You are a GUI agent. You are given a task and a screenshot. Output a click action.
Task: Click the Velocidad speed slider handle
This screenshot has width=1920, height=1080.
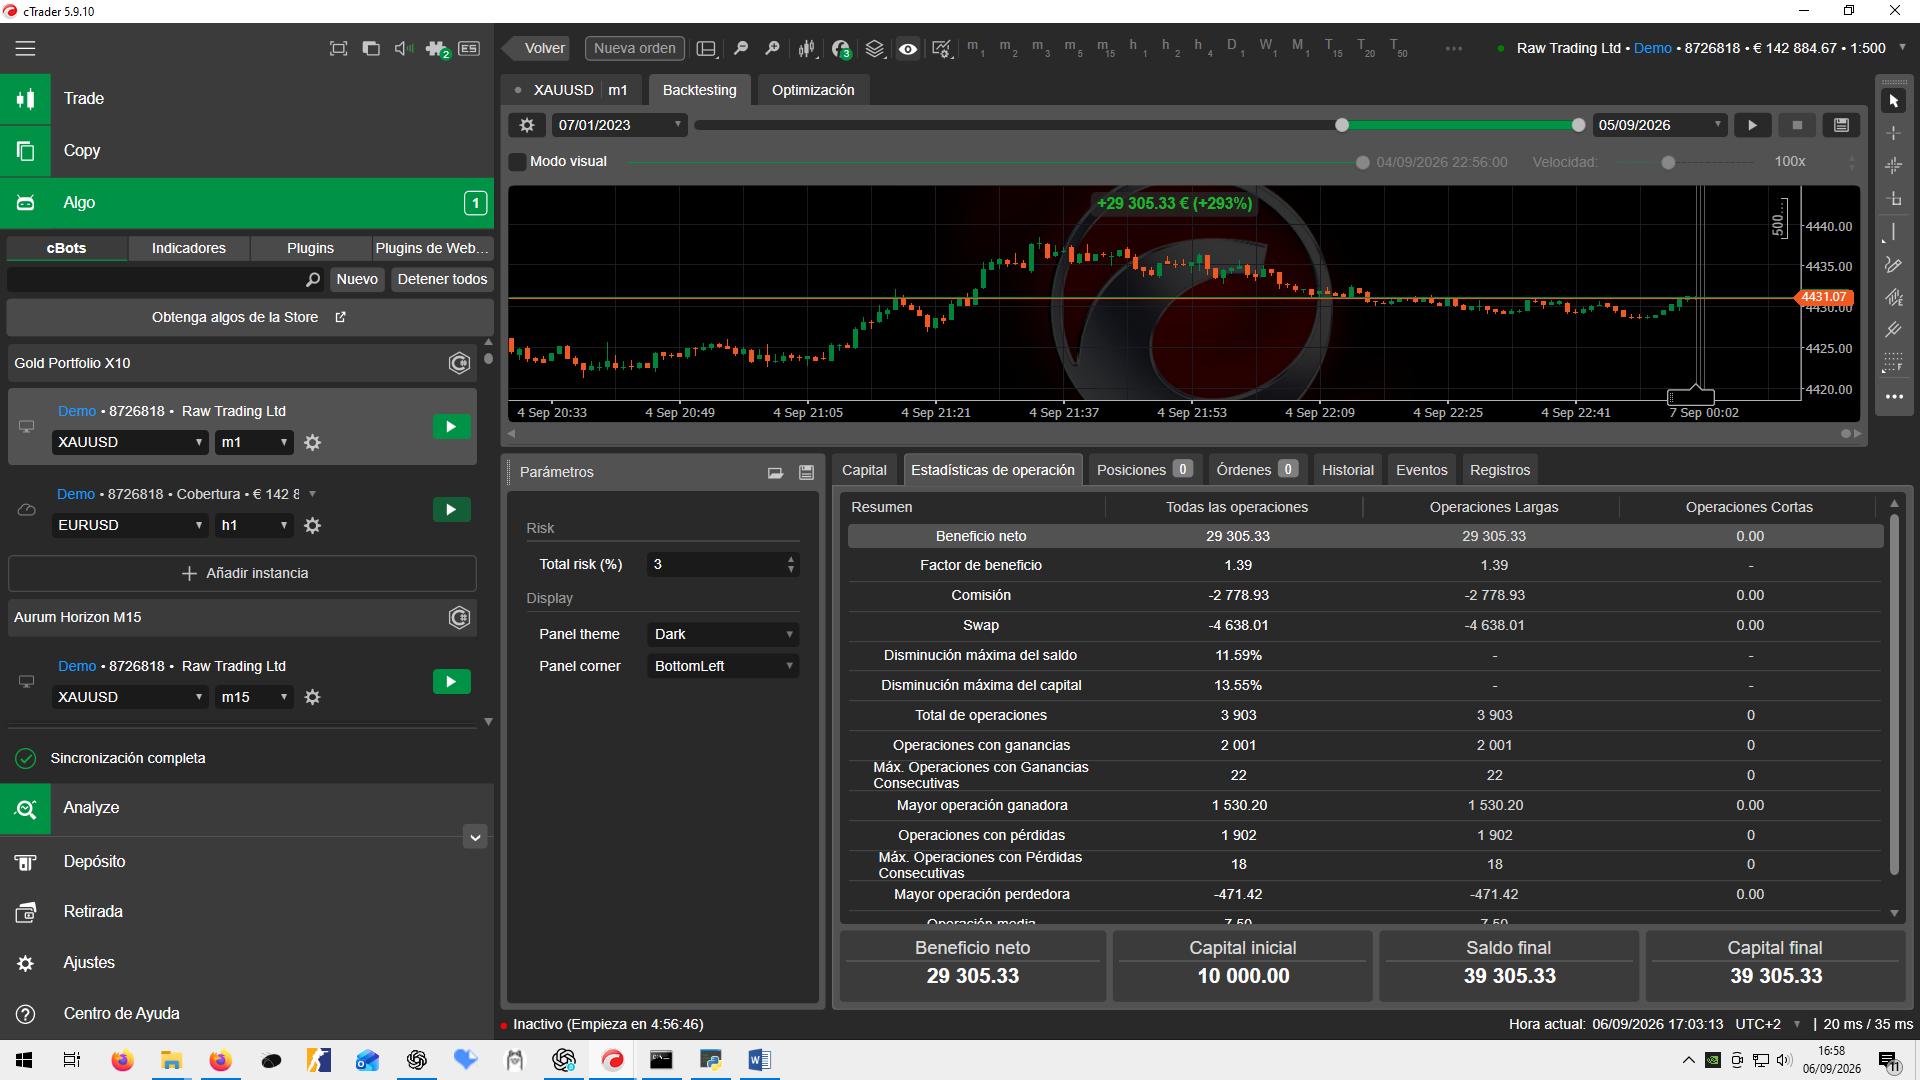1668,162
